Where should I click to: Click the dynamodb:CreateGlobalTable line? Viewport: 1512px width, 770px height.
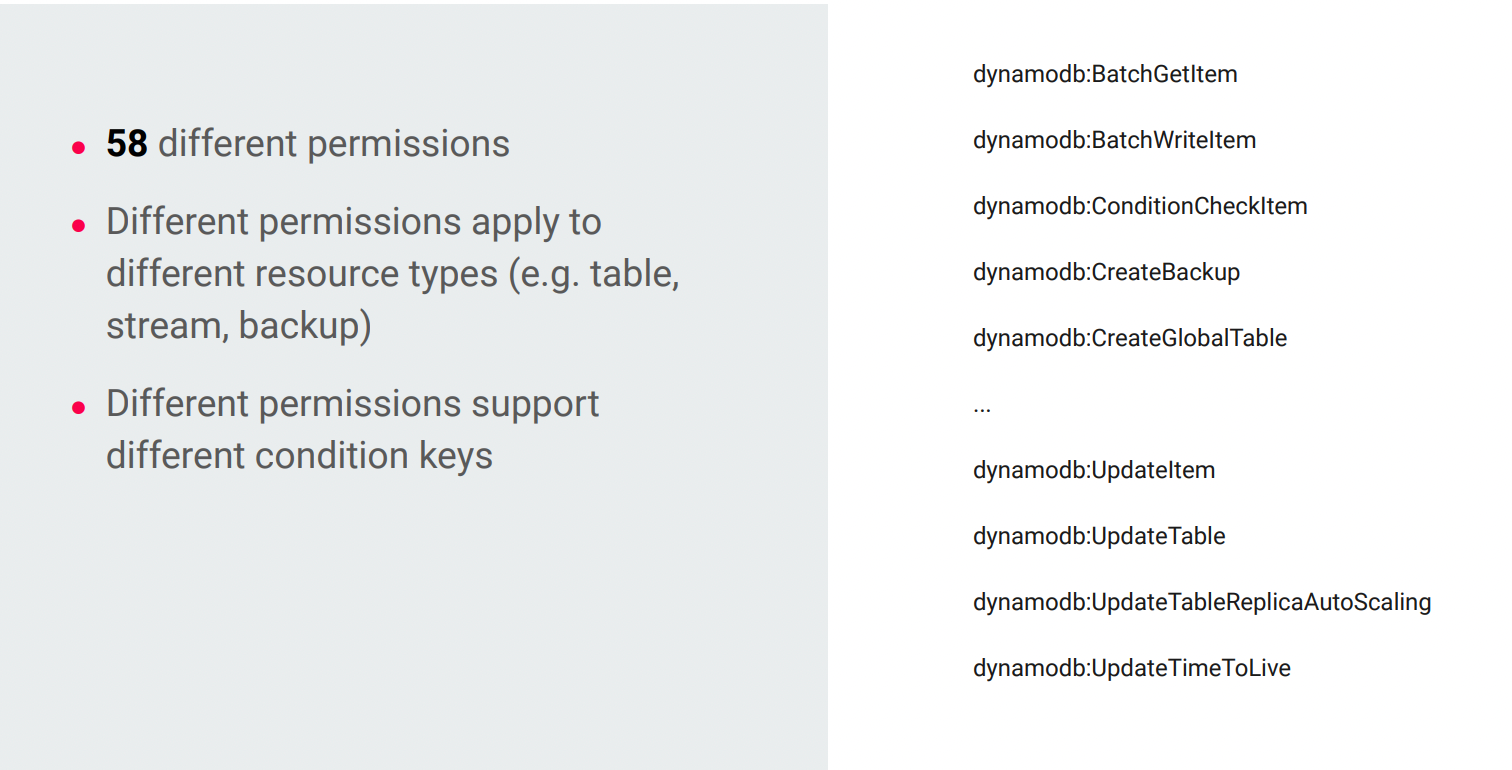tap(1130, 338)
